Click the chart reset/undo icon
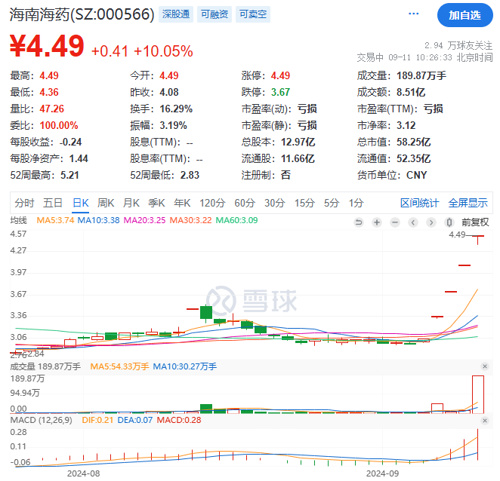500x481 pixels. click(x=359, y=222)
